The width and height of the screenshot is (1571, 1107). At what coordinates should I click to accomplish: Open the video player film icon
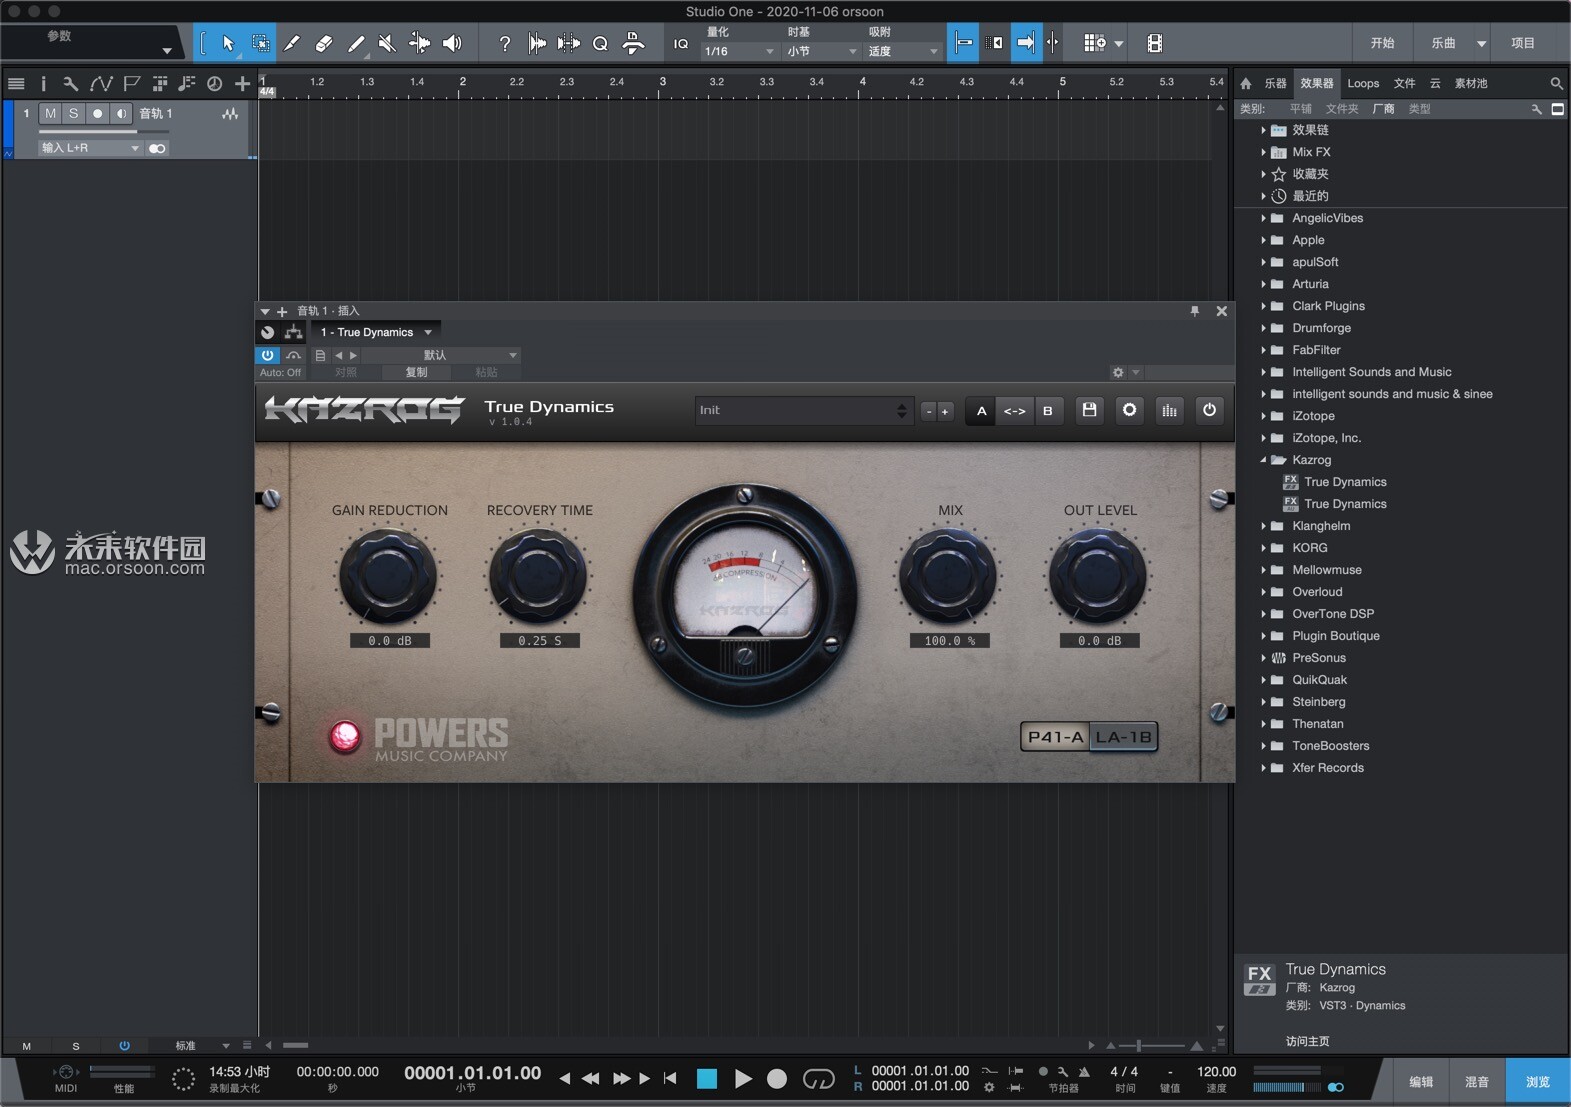pyautogui.click(x=1155, y=43)
